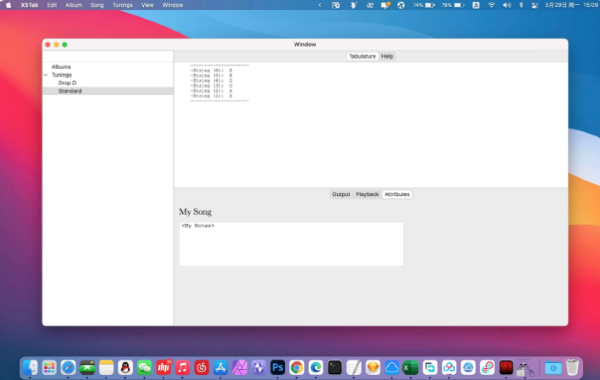Viewport: 600px width, 380px height.
Task: Click the date and time display
Action: tap(572, 5)
